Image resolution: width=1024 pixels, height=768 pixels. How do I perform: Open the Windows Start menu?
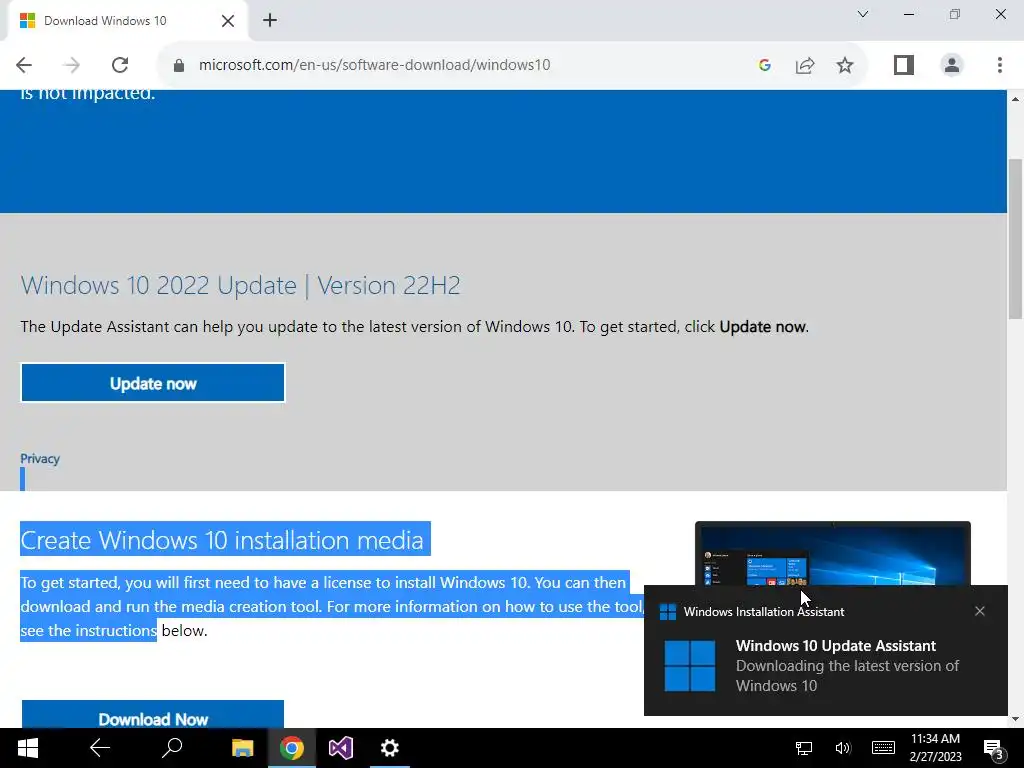tap(27, 748)
